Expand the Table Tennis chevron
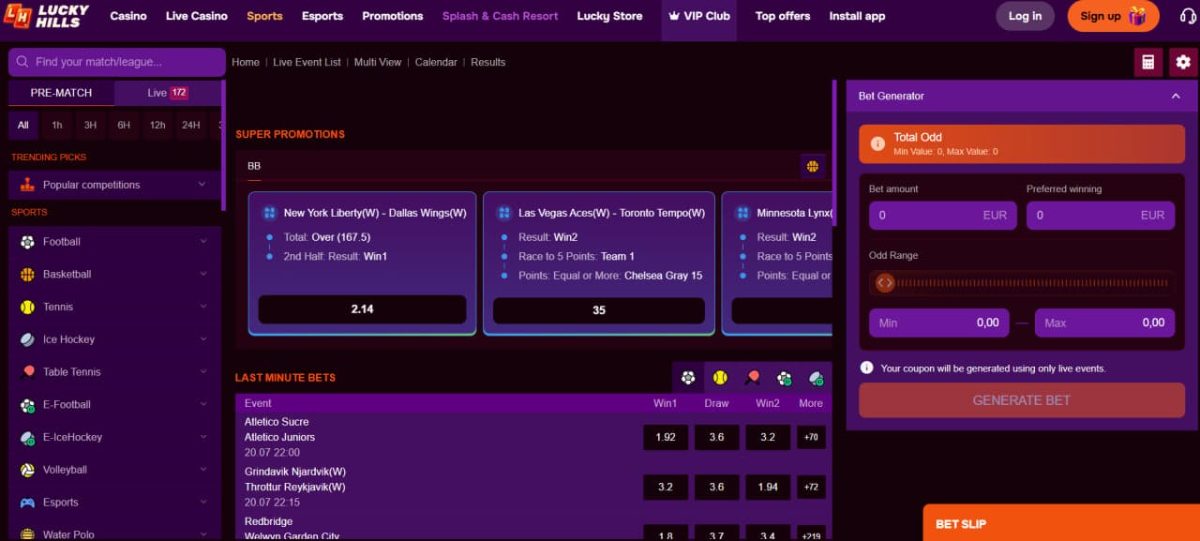1200x541 pixels. tap(202, 372)
